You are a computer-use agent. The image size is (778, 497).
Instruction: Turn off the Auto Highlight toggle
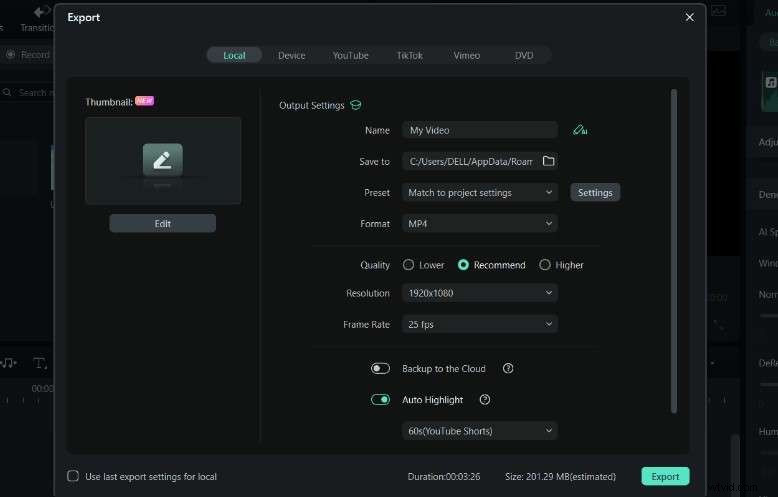pyautogui.click(x=380, y=400)
